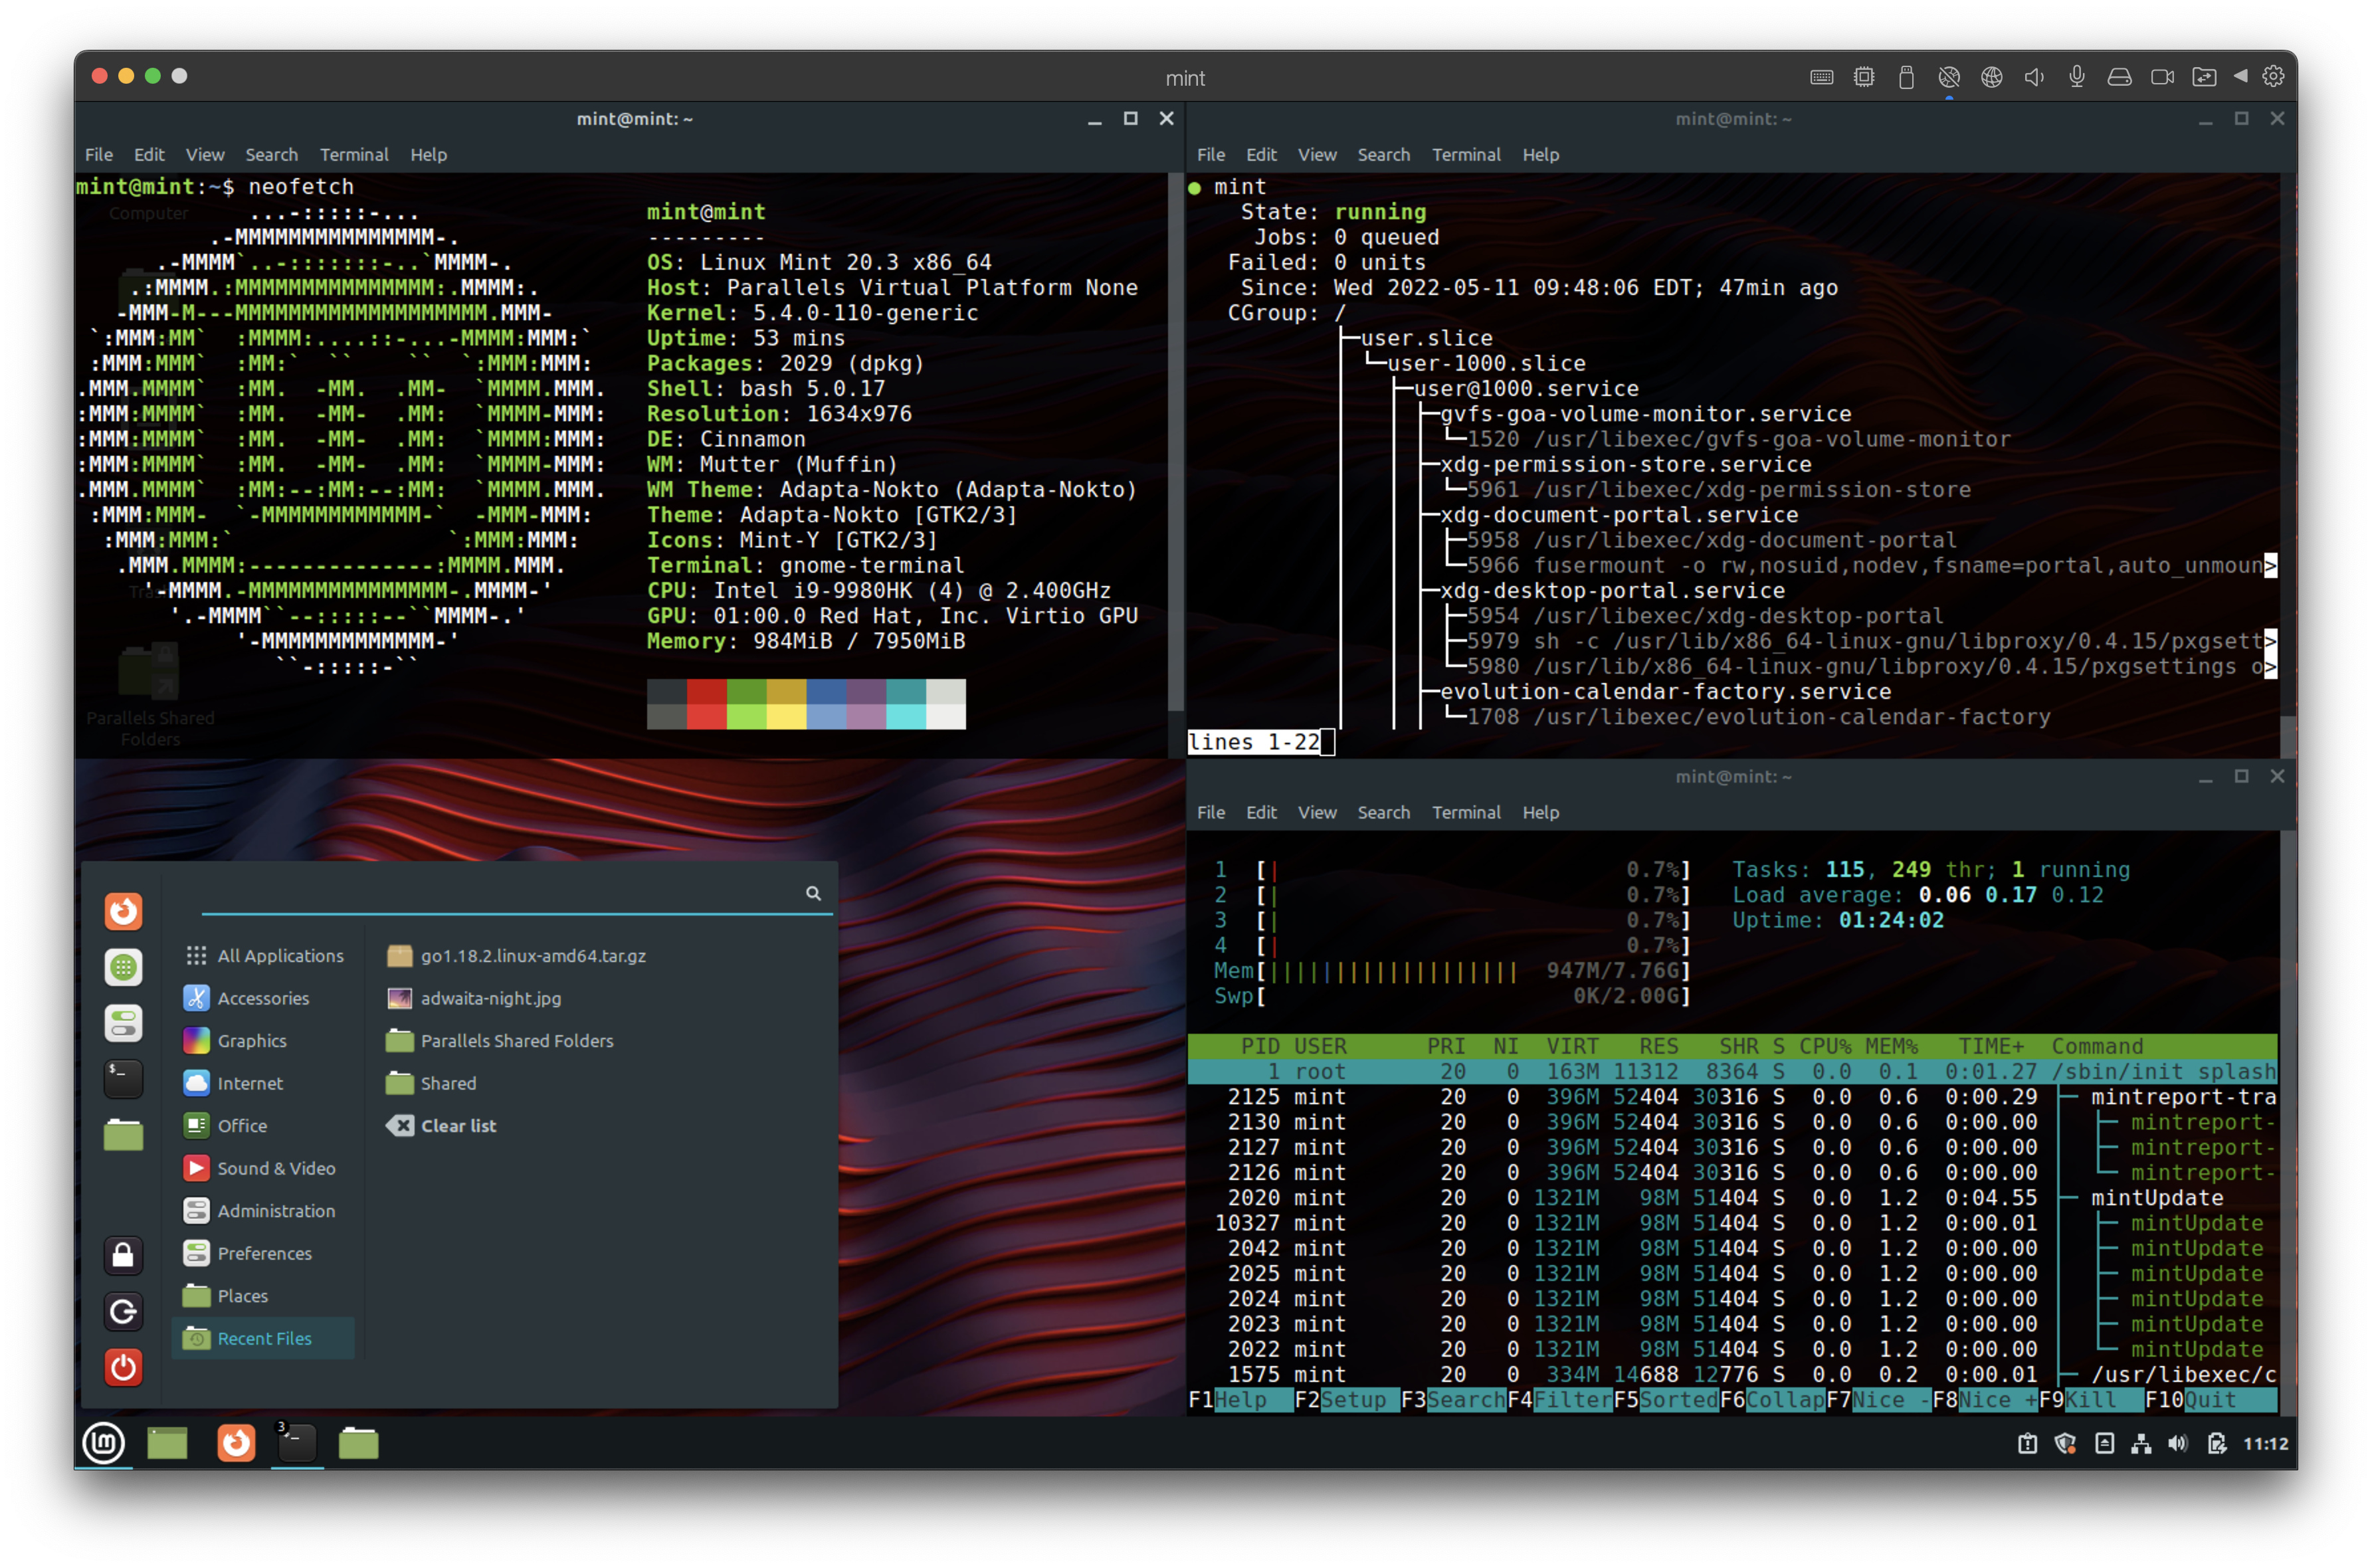Select the Internet category in menu
The image size is (2372, 1568).
tap(264, 1083)
